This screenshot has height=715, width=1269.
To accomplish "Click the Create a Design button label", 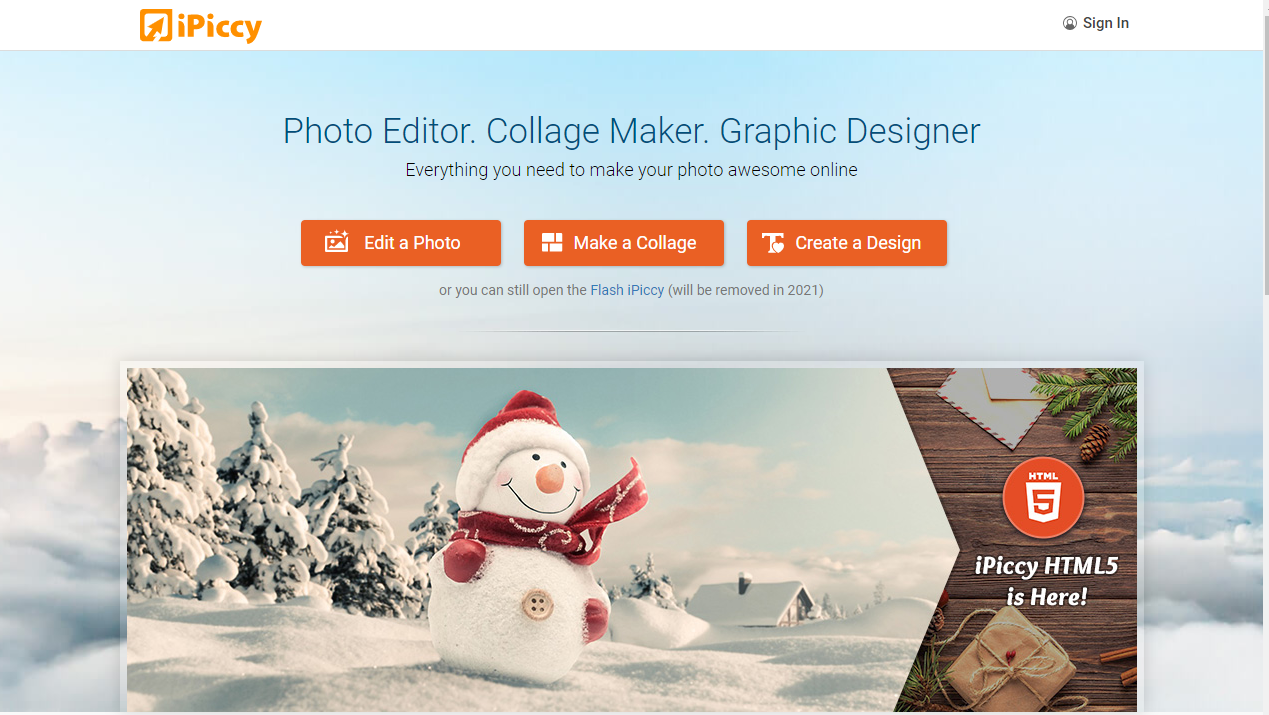I will click(858, 243).
